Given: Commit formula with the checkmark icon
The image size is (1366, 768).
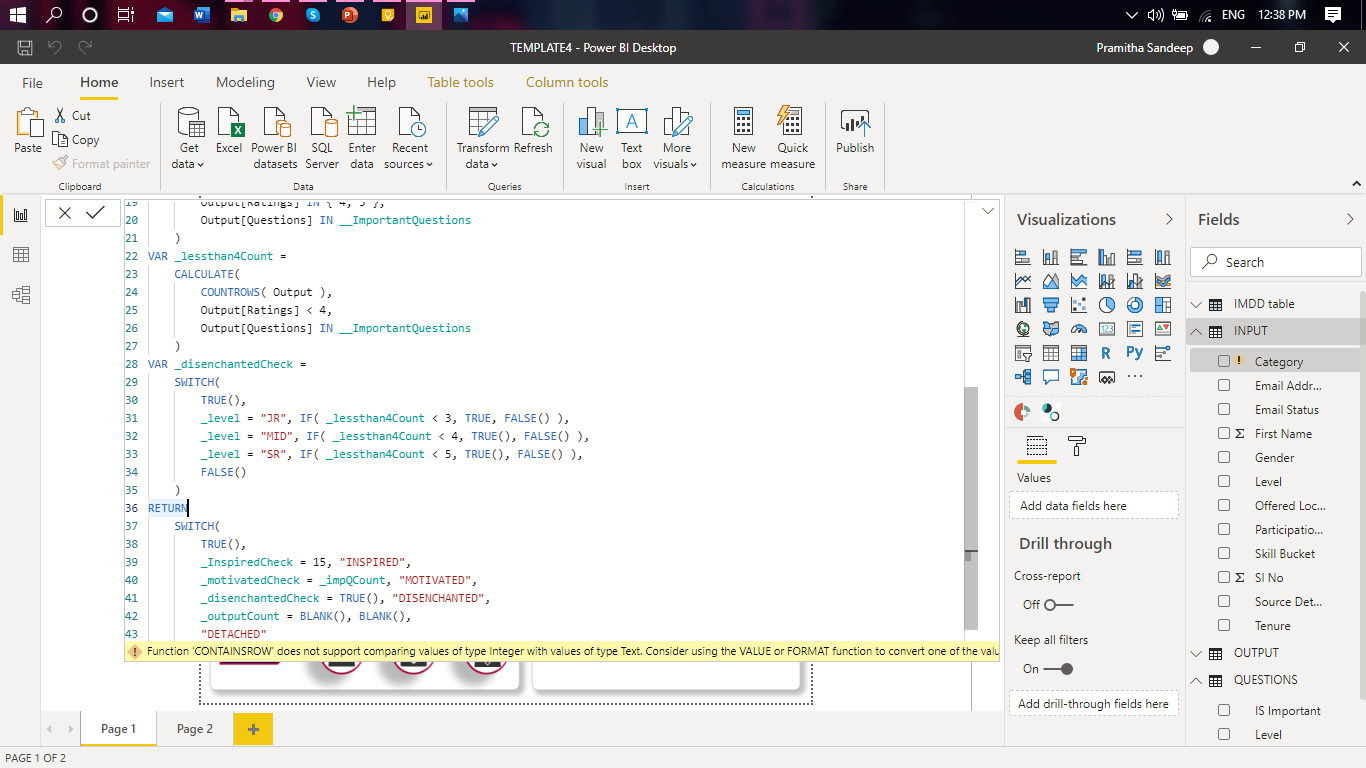Looking at the screenshot, I should pyautogui.click(x=95, y=213).
